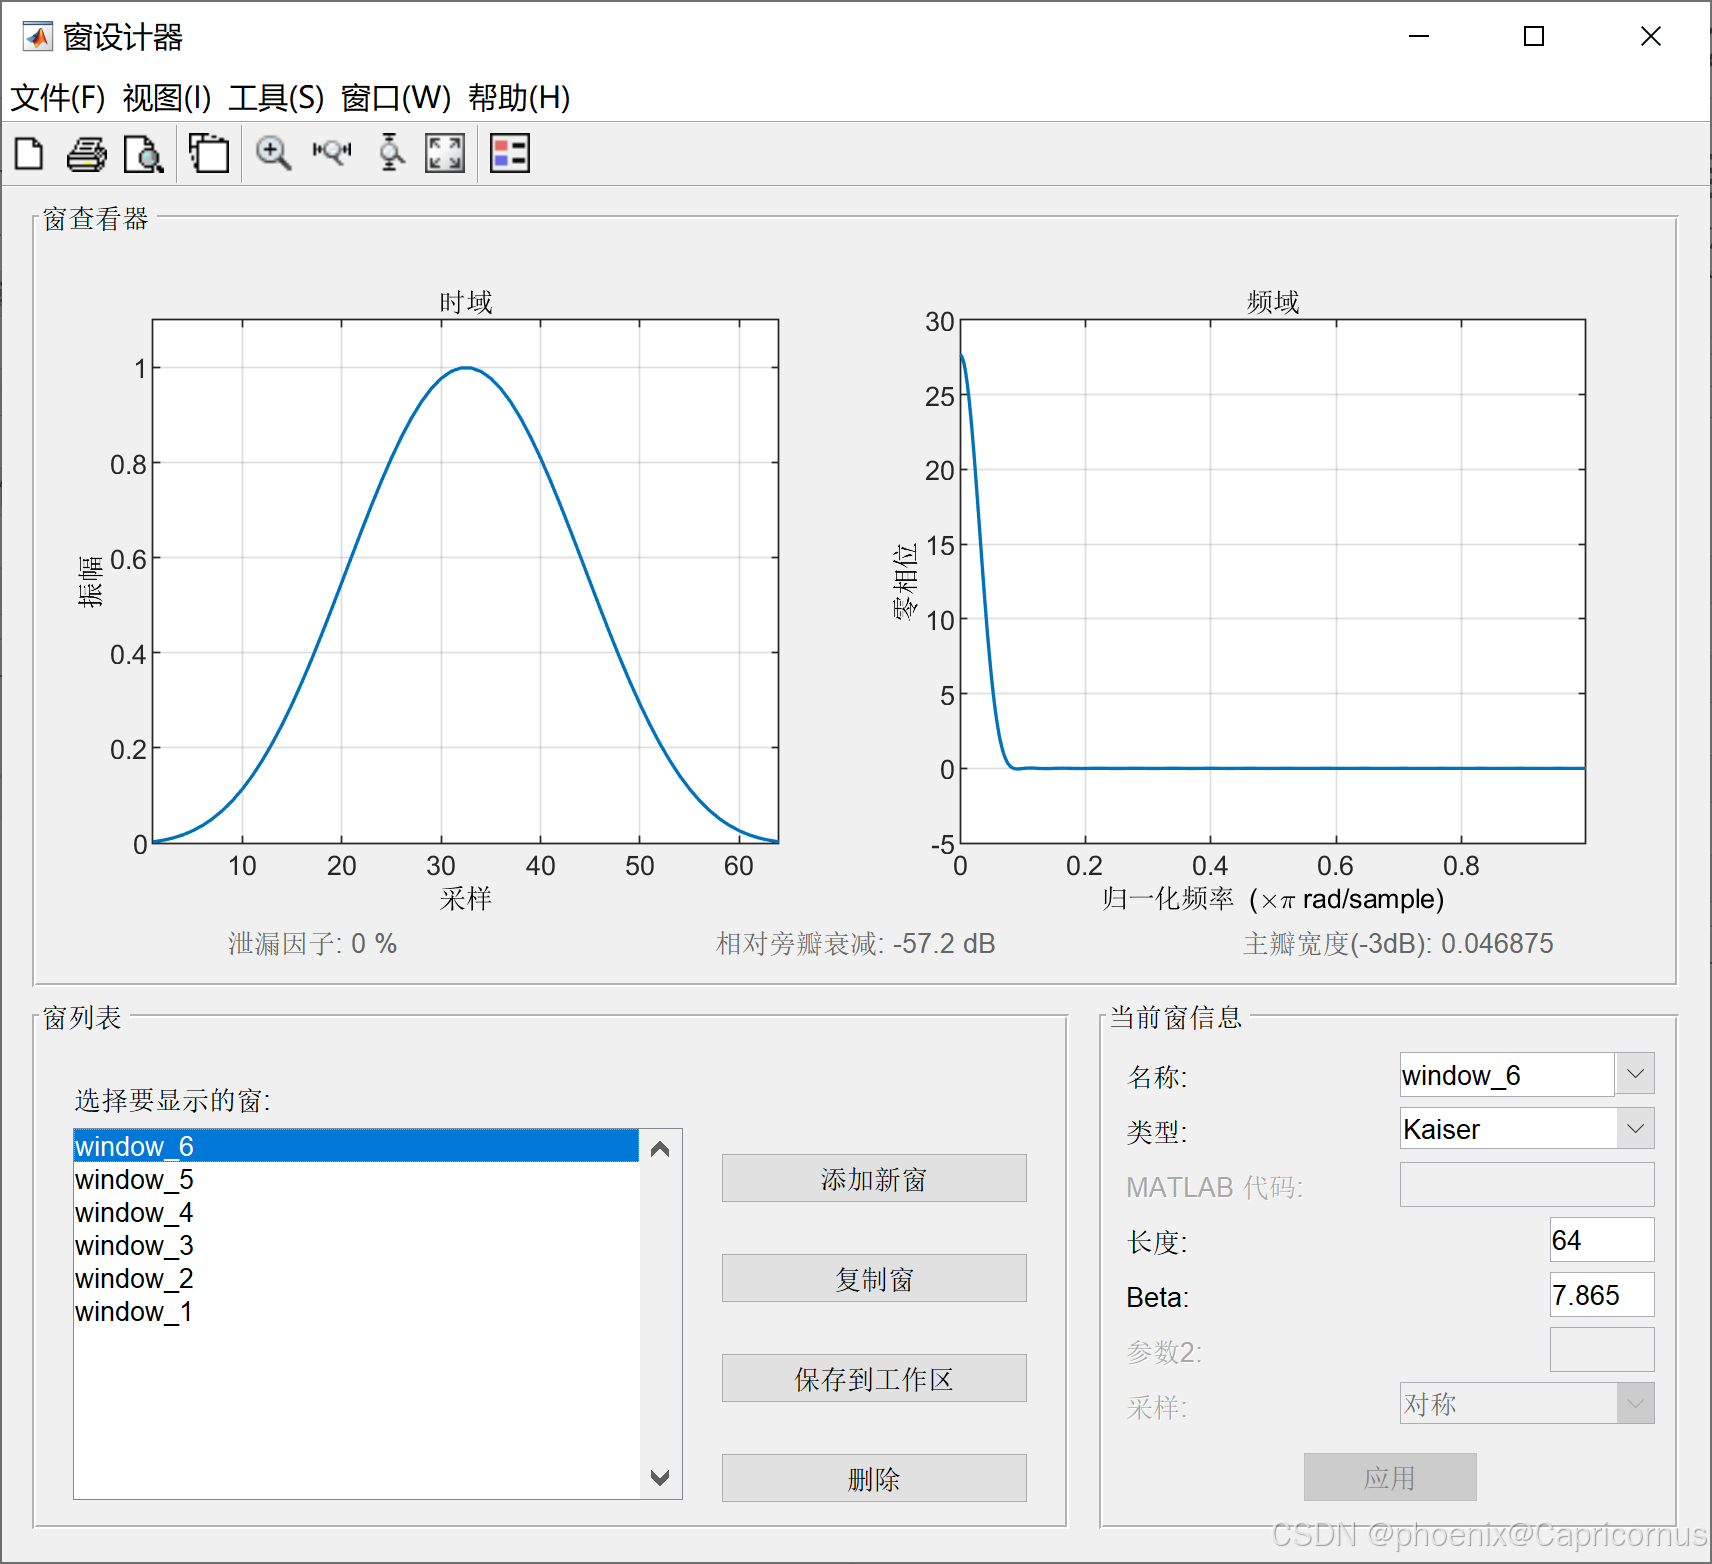The height and width of the screenshot is (1564, 1712).
Task: Open the 视图(I) menu
Action: tap(167, 98)
